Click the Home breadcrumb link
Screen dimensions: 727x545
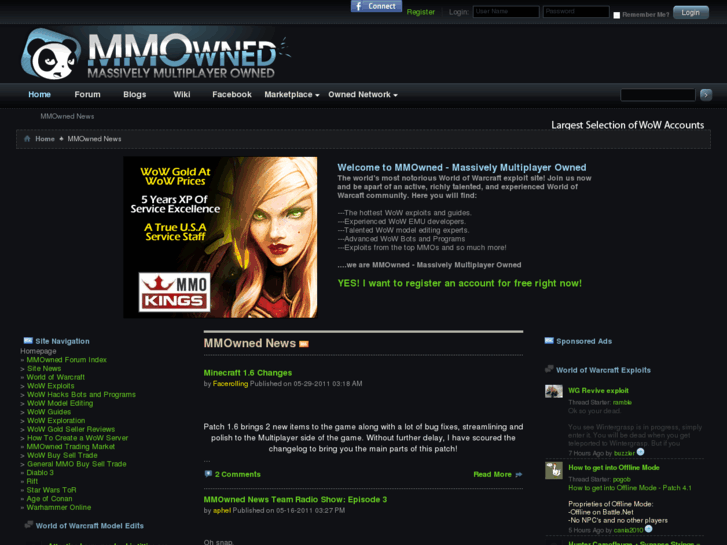coord(45,139)
